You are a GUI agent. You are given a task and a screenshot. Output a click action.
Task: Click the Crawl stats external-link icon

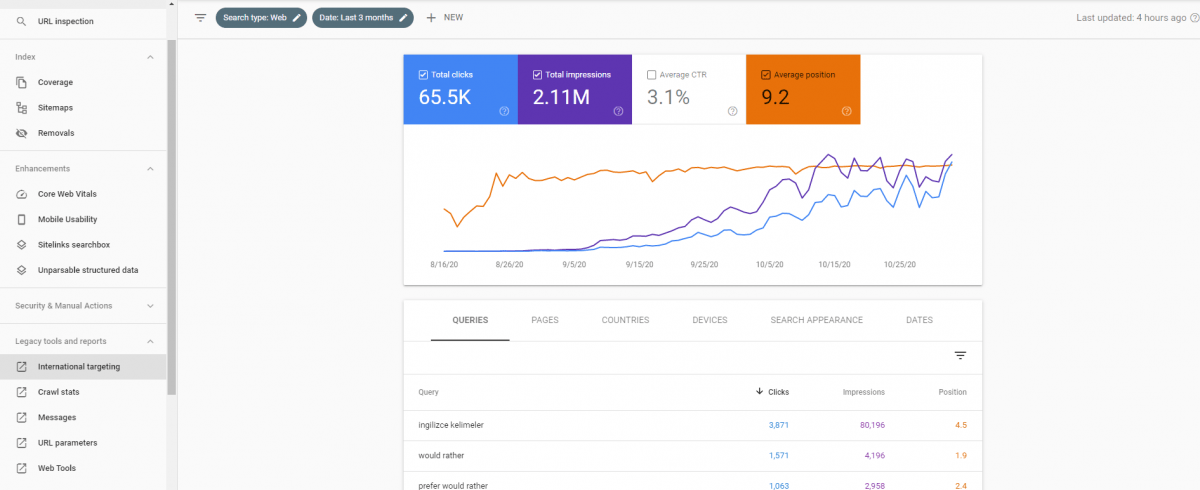pos(21,392)
